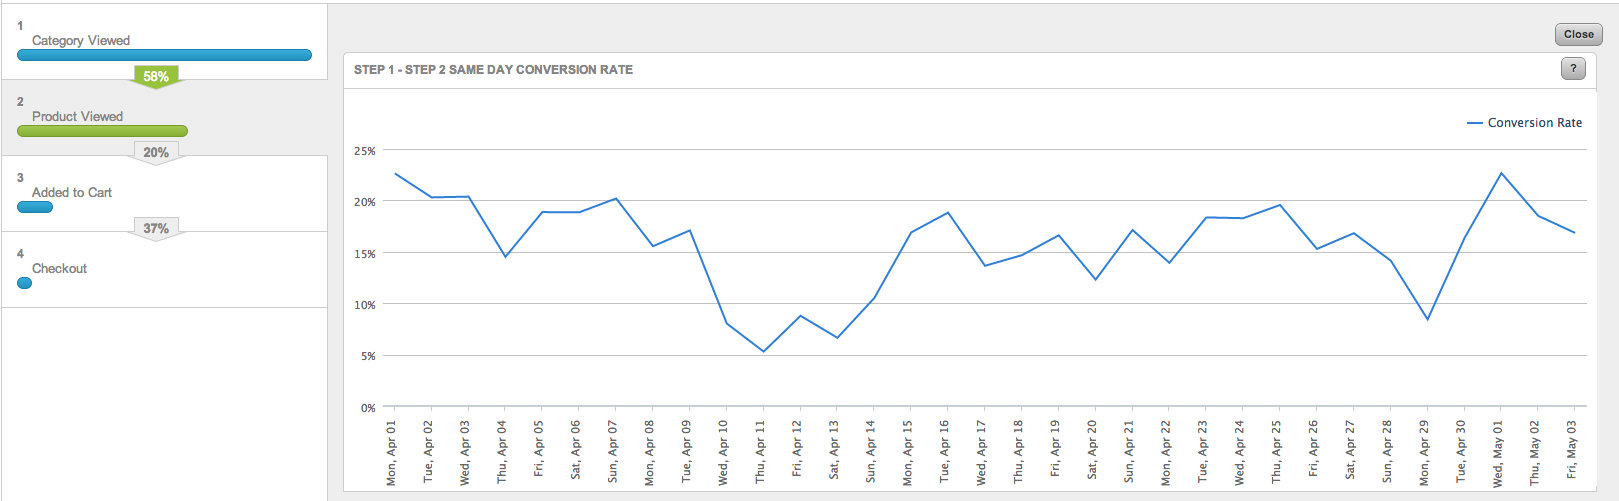The height and width of the screenshot is (501, 1619).
Task: Click the Close button
Action: (1578, 34)
